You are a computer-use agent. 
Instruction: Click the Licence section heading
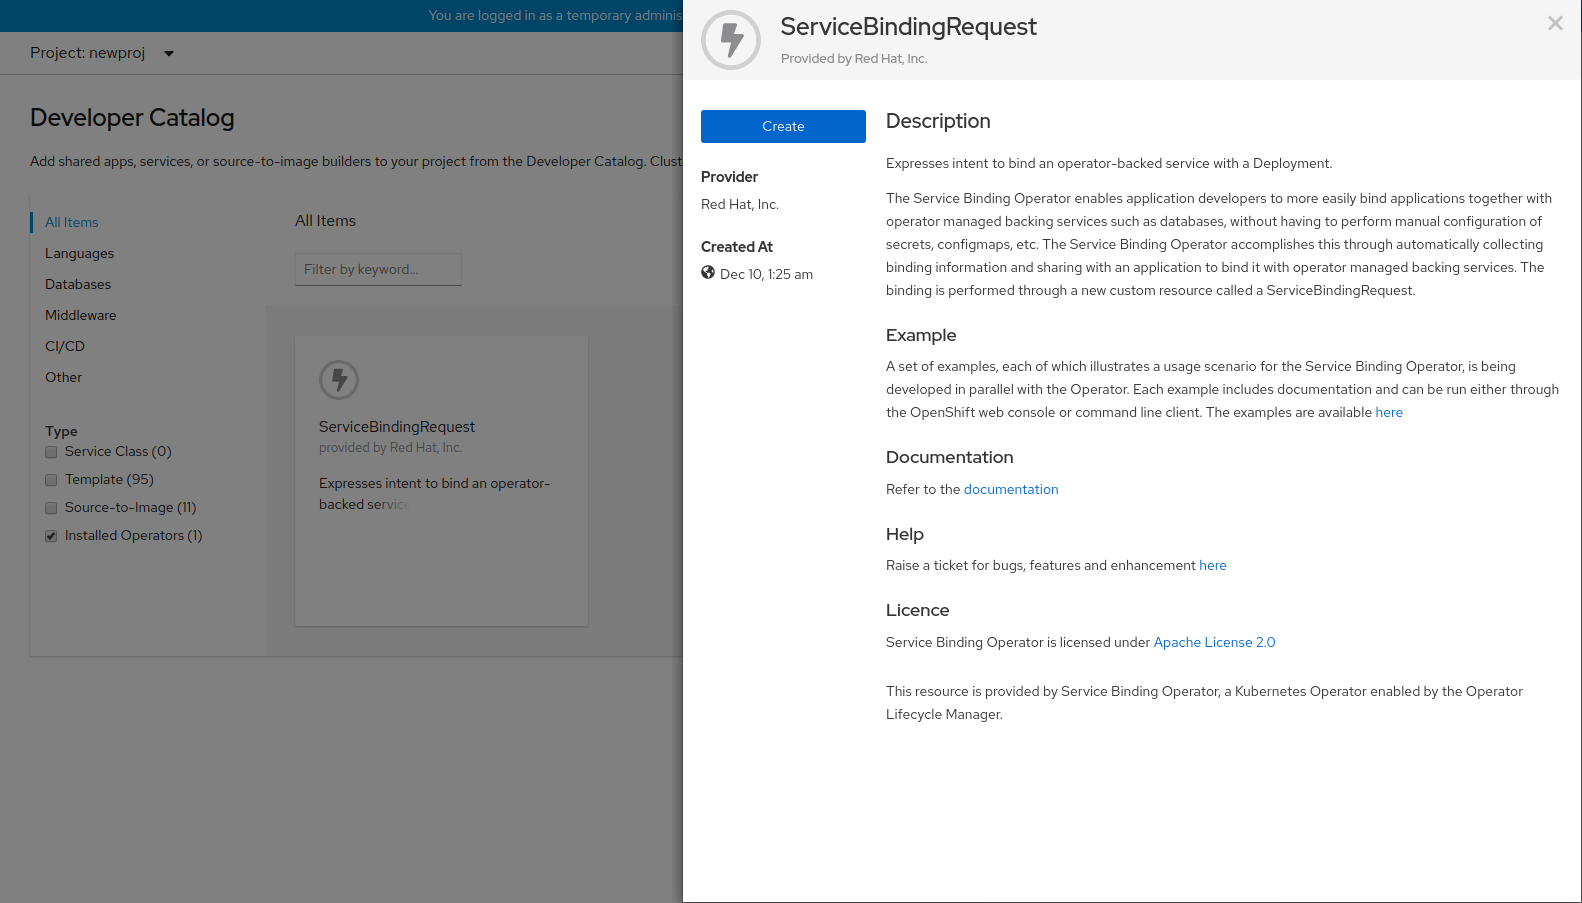[918, 610]
